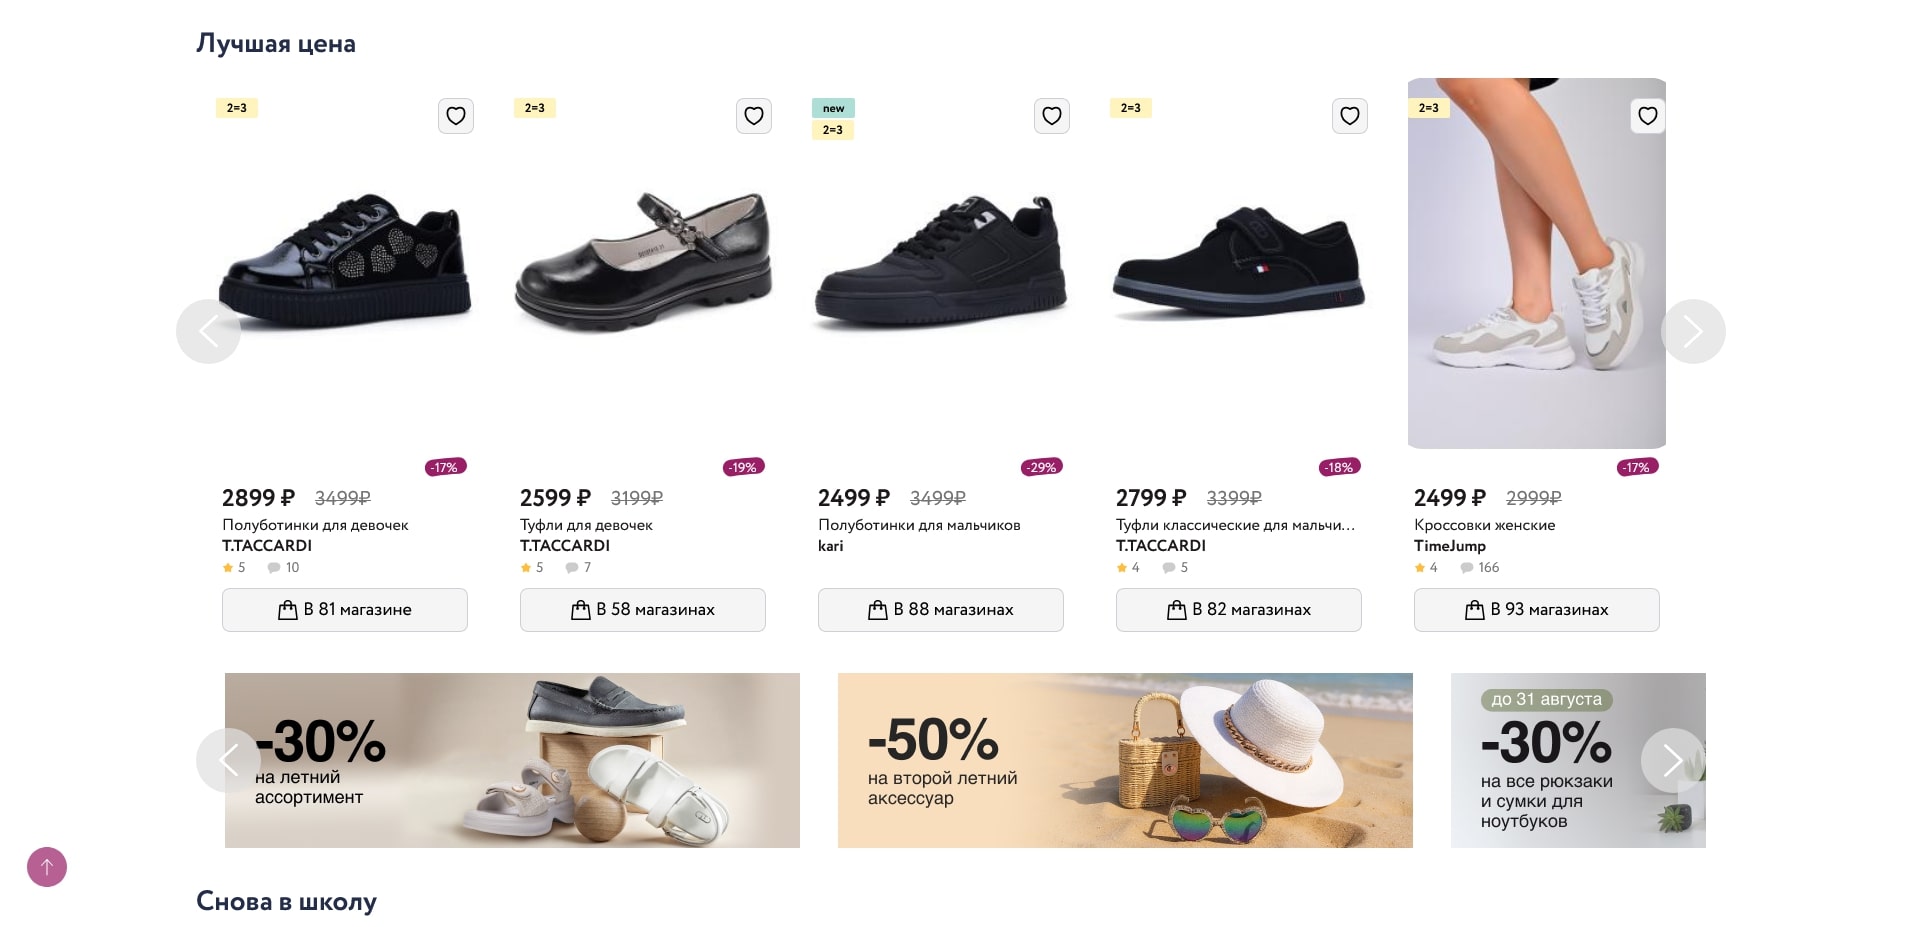Toggle favorite heart on girls' black shoes
Screen dimensions: 1912x927
[753, 116]
